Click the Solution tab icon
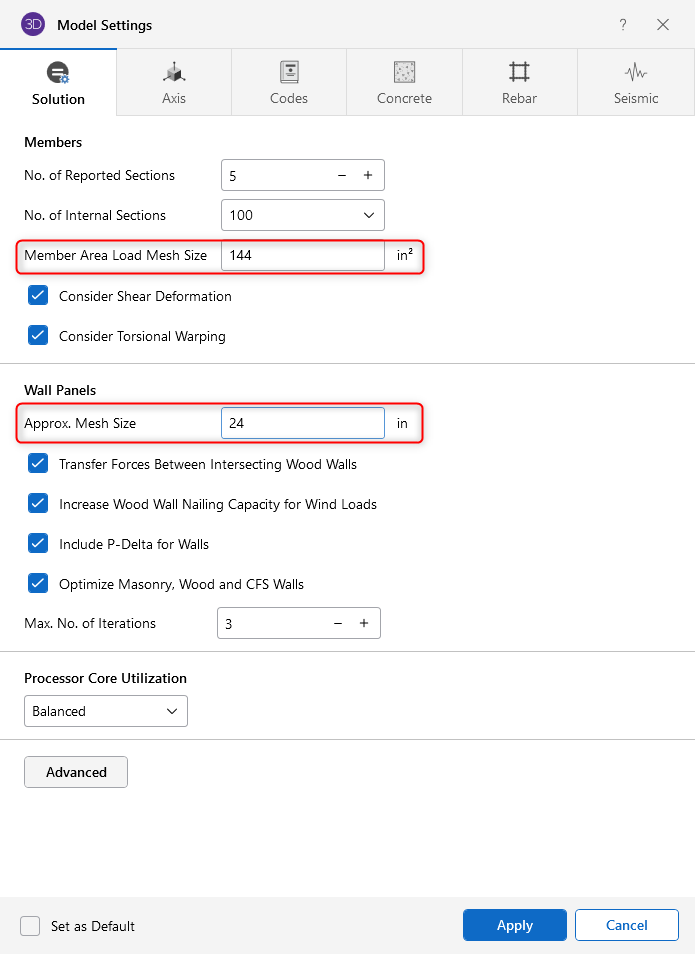Screen dimensions: 695x954 coord(58,73)
